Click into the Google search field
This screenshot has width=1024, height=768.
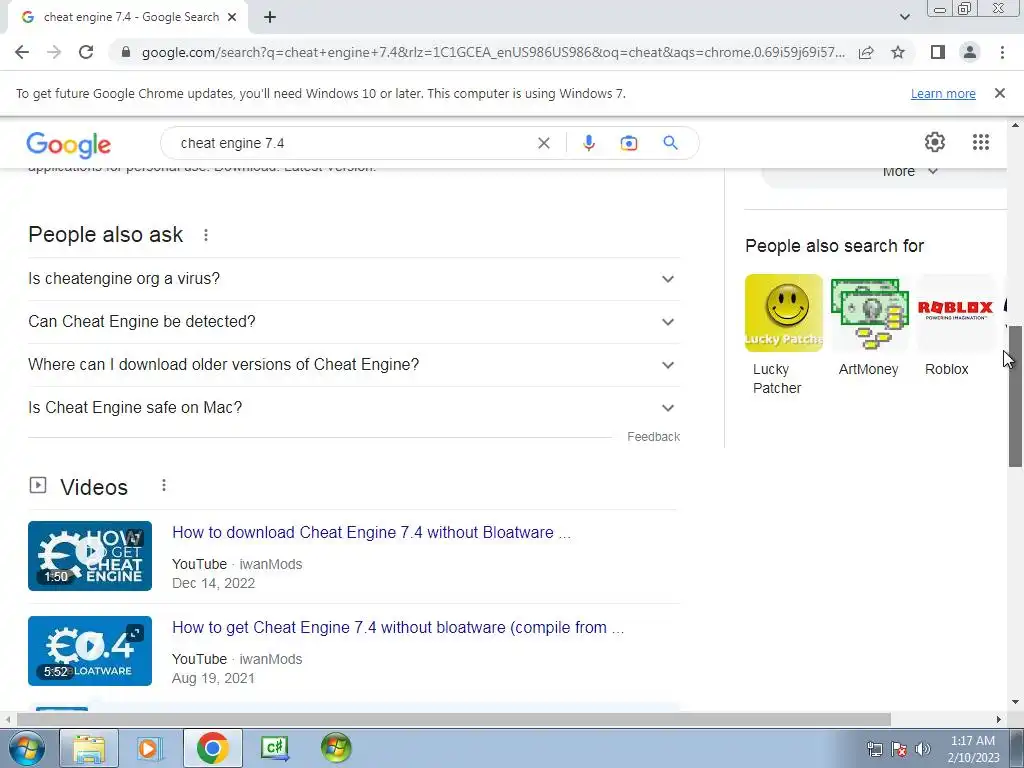point(353,143)
